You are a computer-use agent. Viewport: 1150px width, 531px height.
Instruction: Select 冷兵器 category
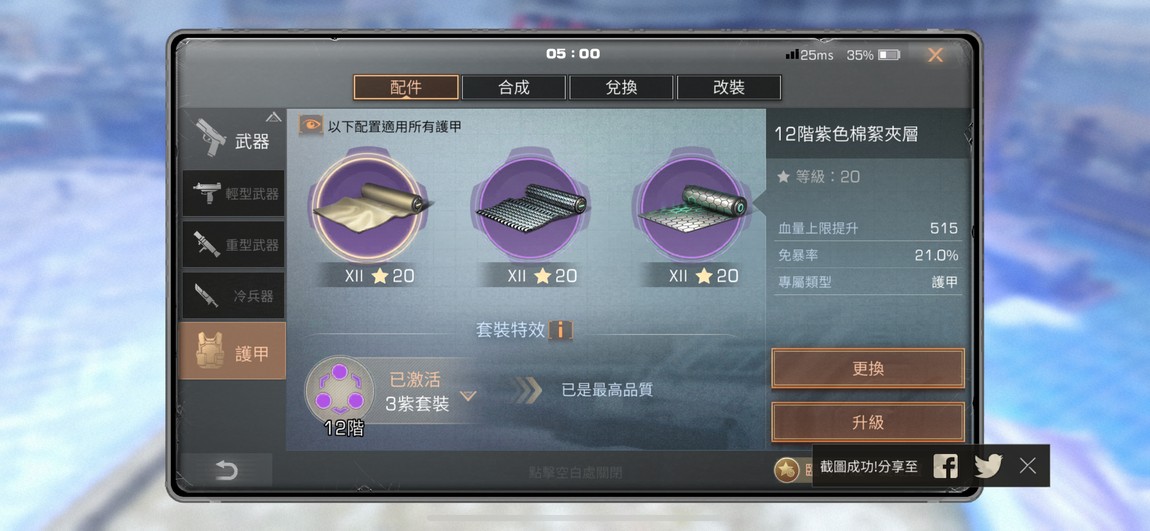[x=233, y=296]
